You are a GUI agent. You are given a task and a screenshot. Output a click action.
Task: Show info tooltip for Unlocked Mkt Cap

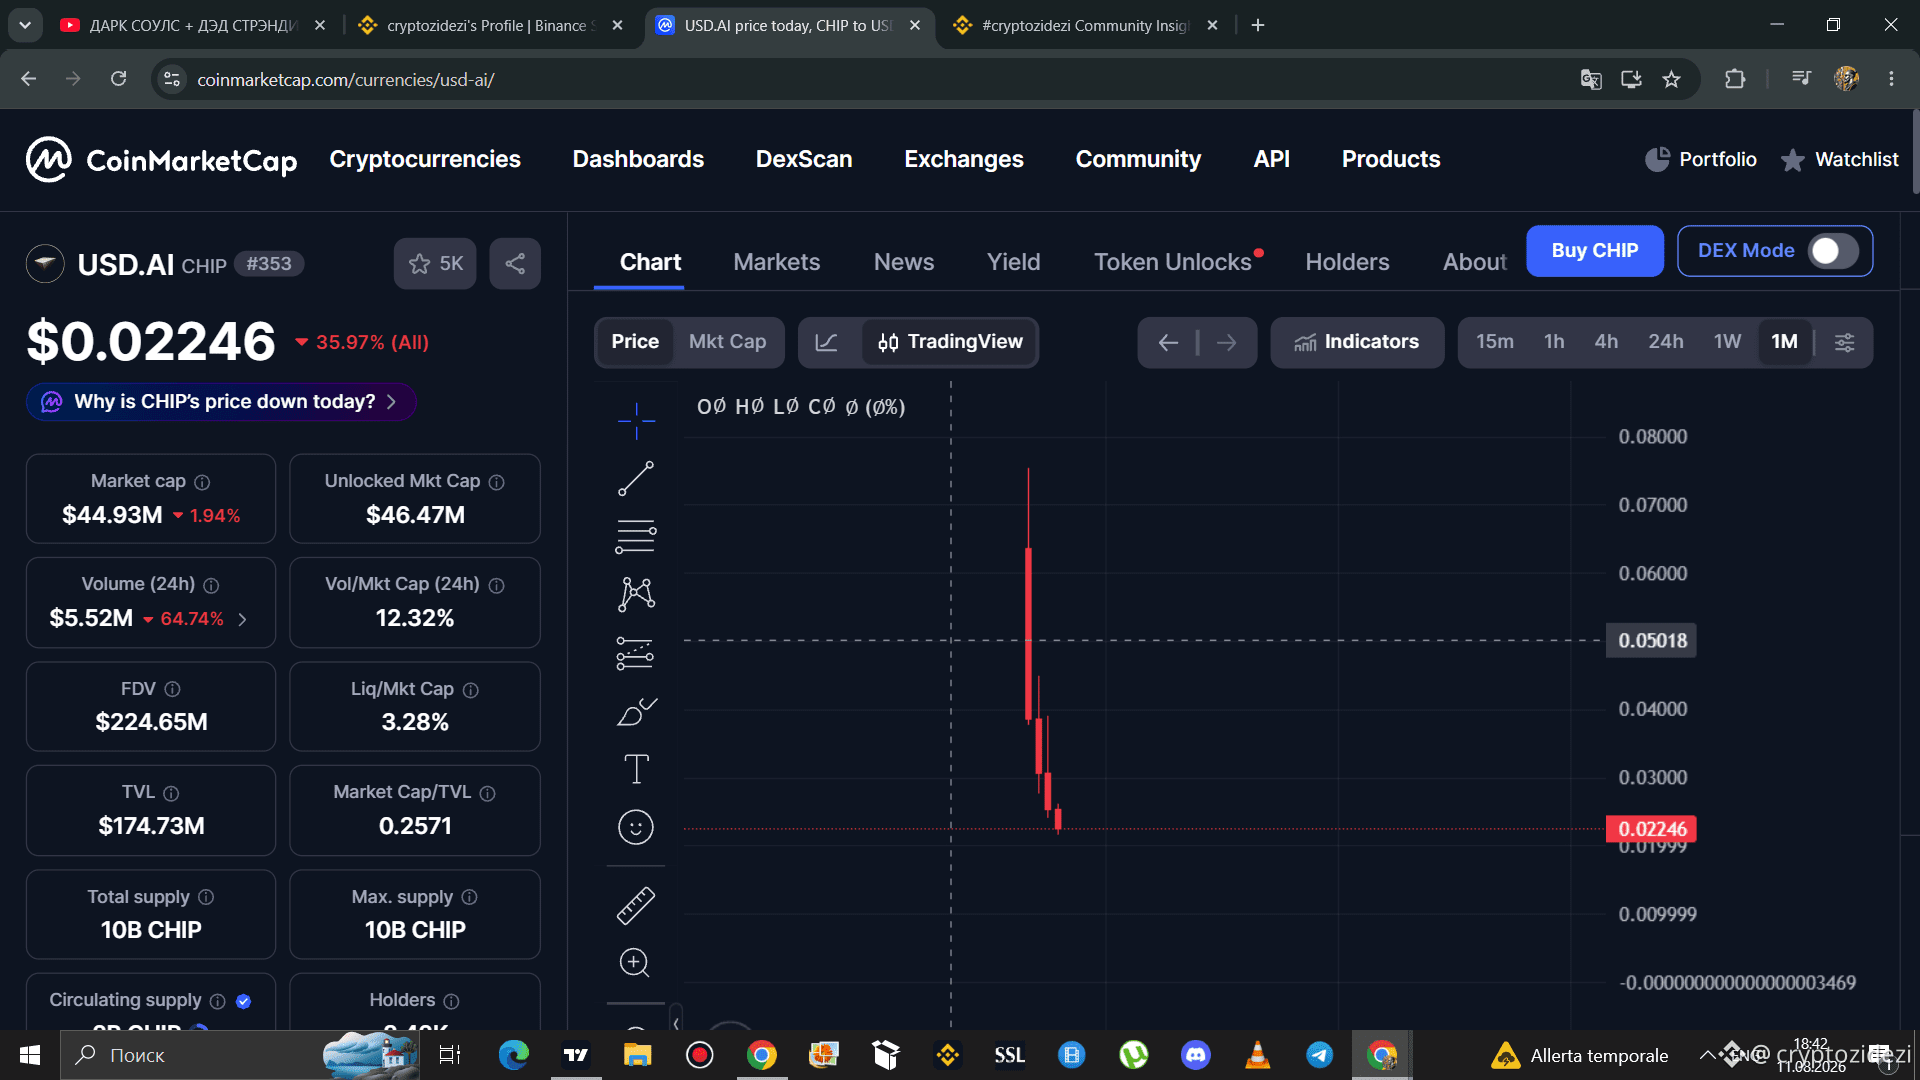click(497, 483)
